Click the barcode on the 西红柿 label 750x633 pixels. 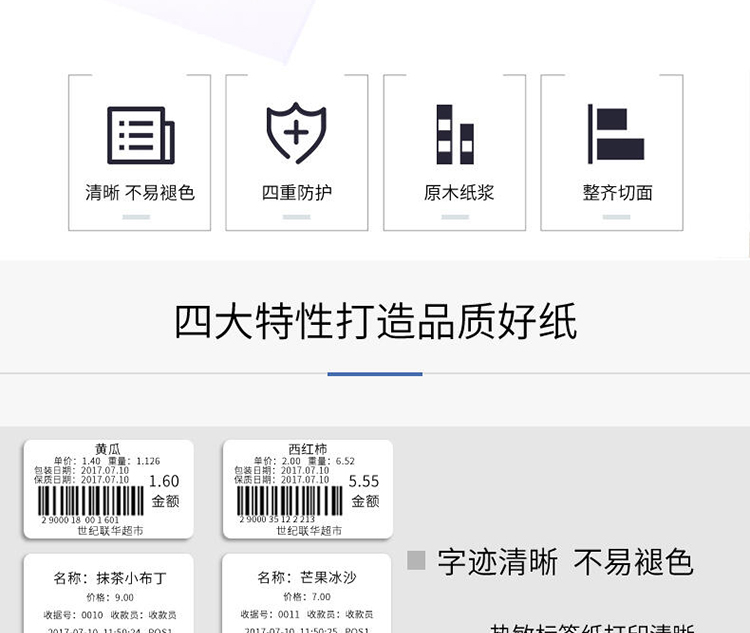288,500
